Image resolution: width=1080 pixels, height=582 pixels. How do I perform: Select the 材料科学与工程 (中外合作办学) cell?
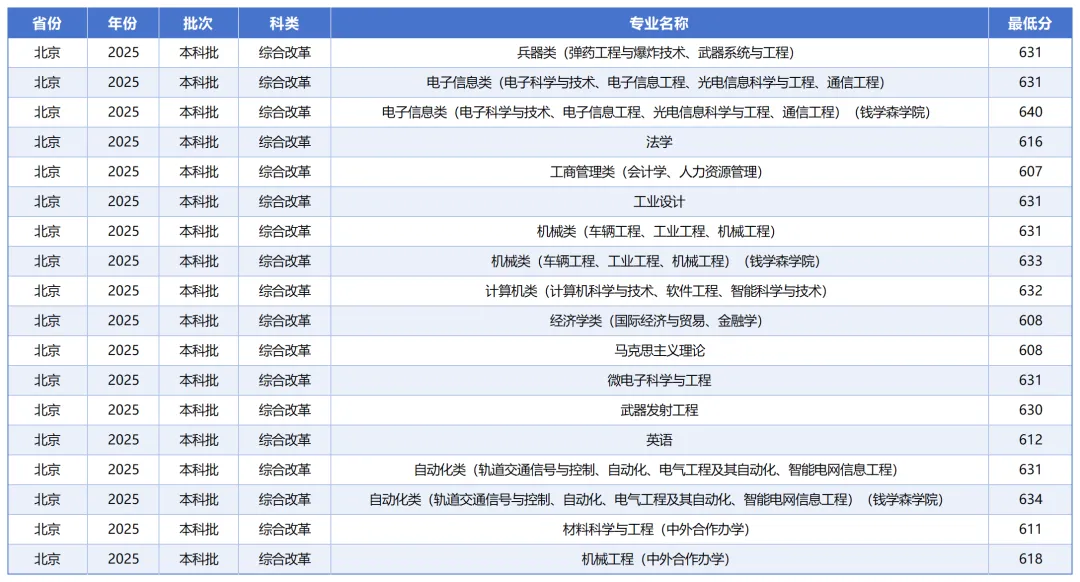coord(659,530)
